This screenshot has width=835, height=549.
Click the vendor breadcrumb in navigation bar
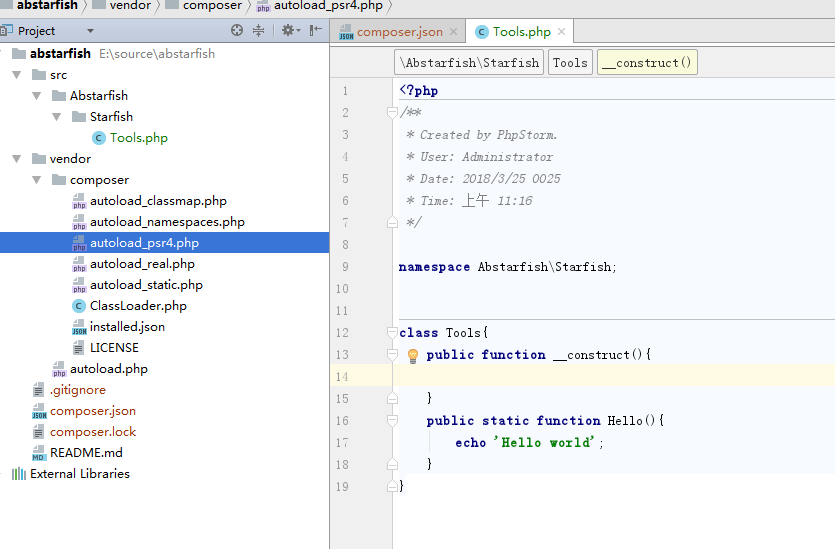[130, 6]
